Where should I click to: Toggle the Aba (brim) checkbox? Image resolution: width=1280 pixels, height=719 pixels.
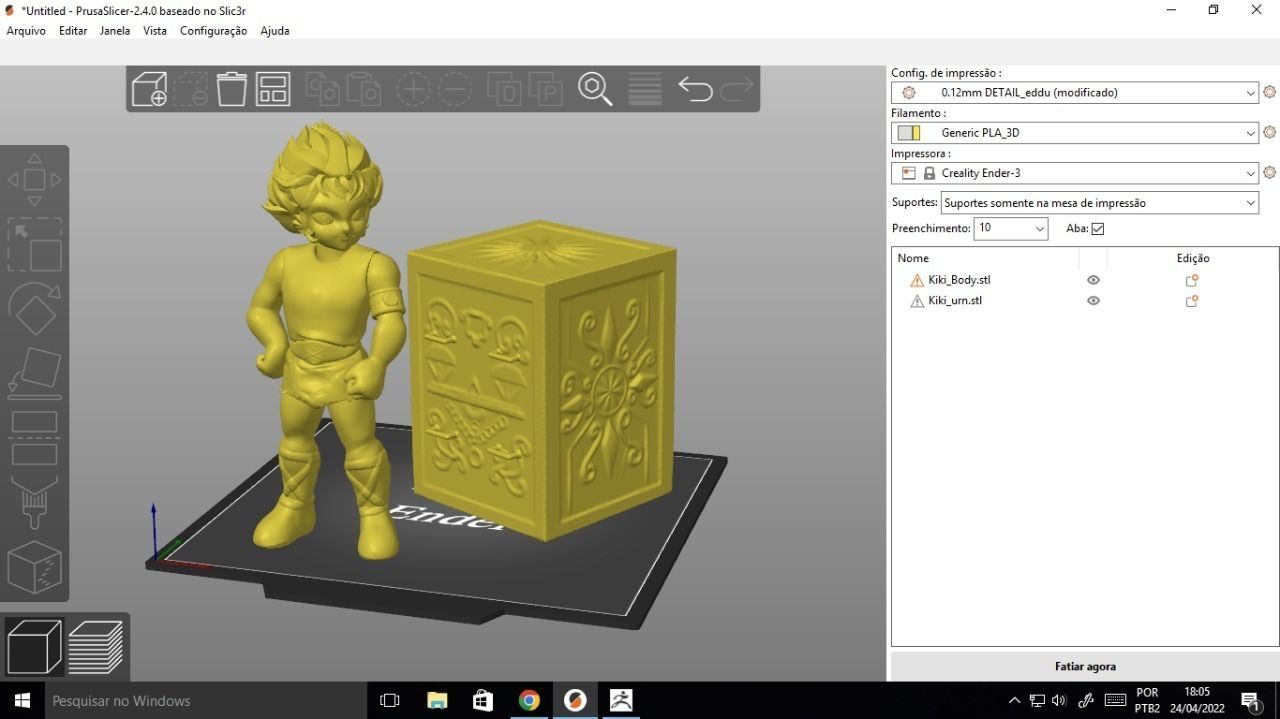click(x=1098, y=228)
